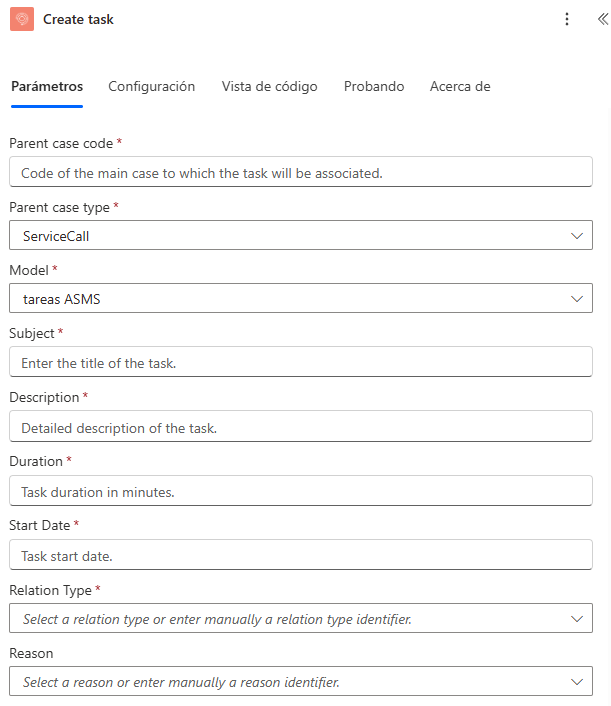The image size is (611, 706).
Task: Click the Parent case code field
Action: pyautogui.click(x=300, y=172)
